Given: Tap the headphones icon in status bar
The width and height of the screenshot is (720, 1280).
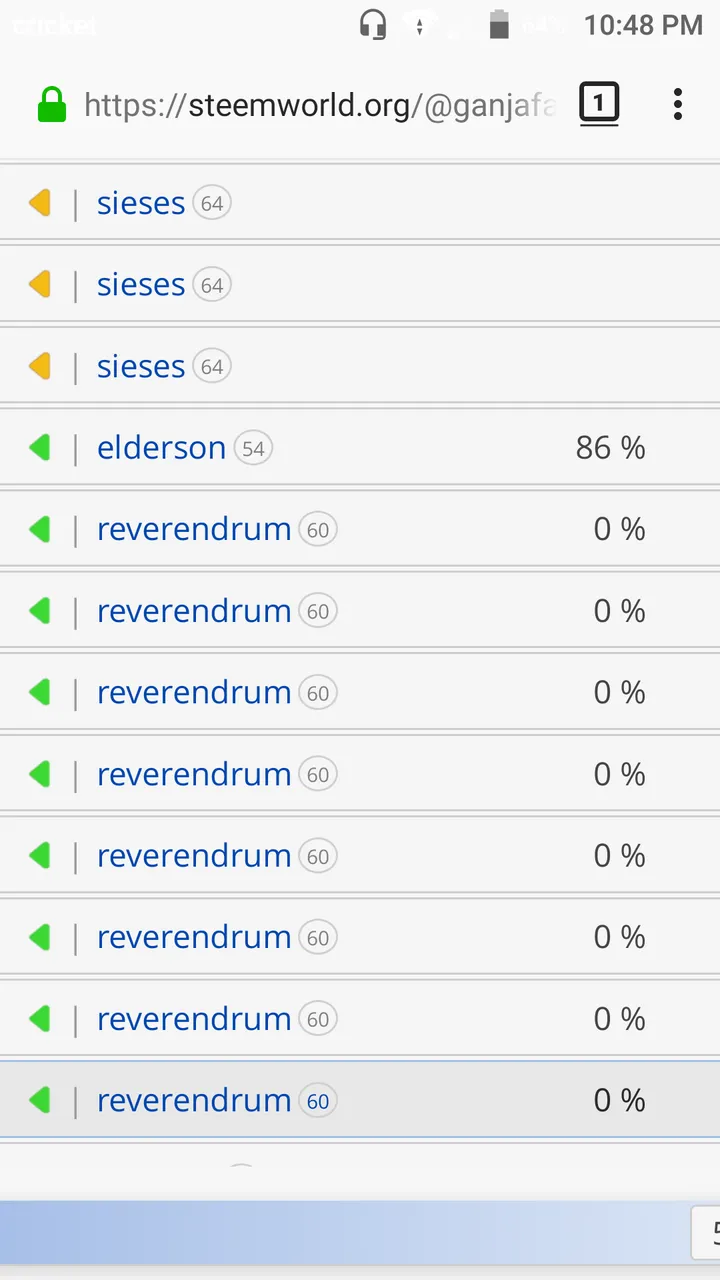Looking at the screenshot, I should click(373, 24).
